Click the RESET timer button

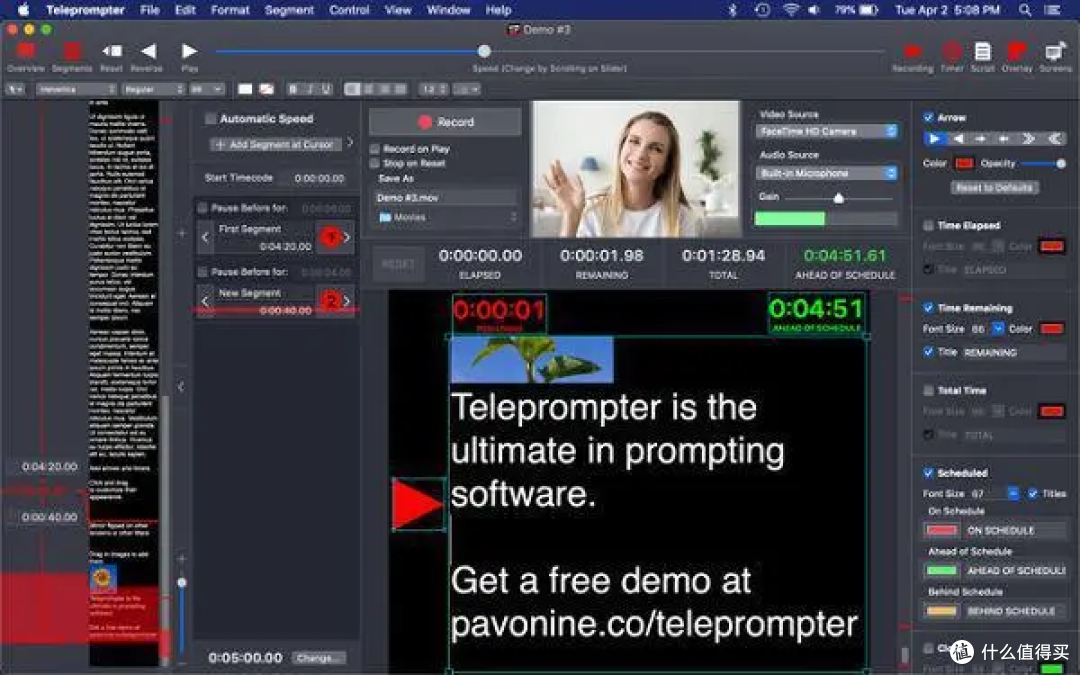click(x=398, y=264)
